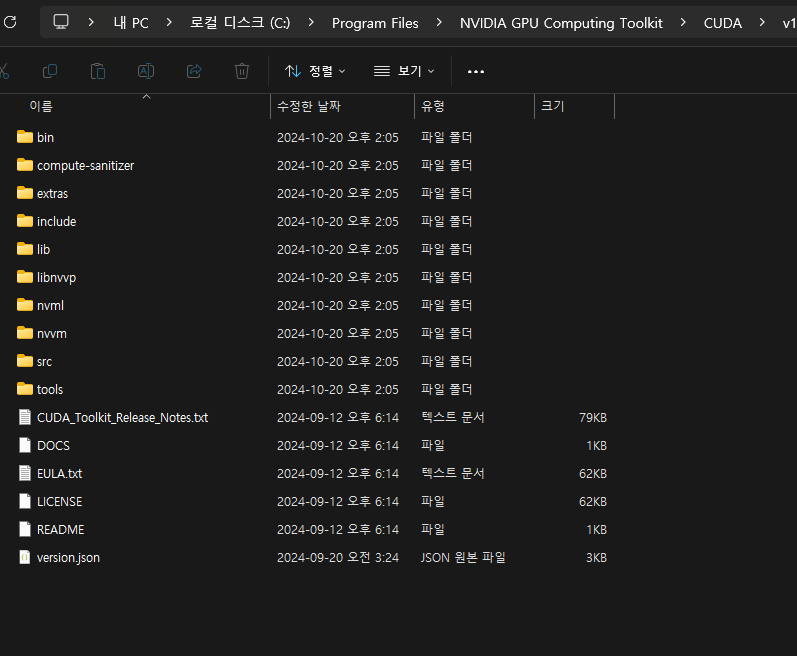Expand chevron after 로컬 디스크 (C:)
This screenshot has width=797, height=656.
click(311, 22)
